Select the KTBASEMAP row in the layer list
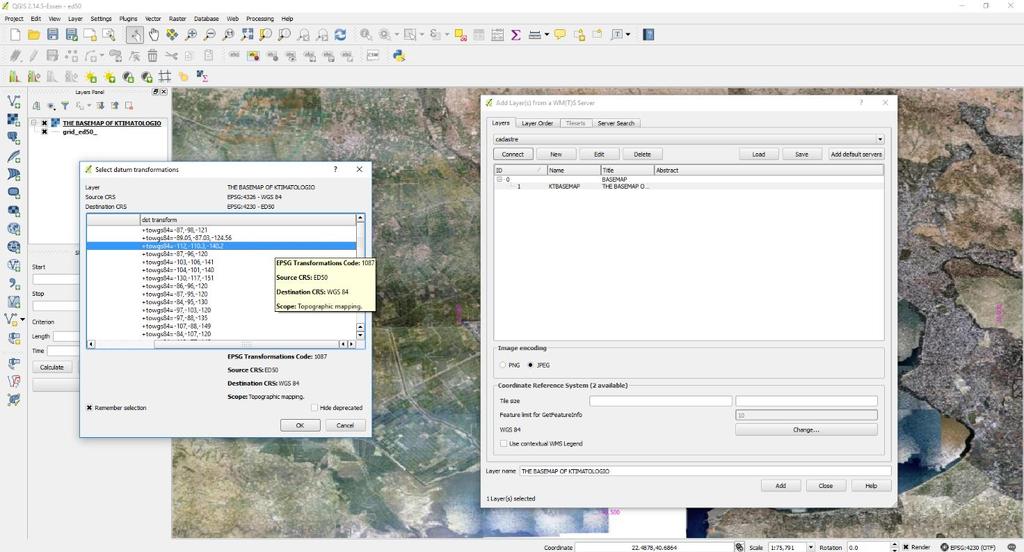 [x=688, y=186]
